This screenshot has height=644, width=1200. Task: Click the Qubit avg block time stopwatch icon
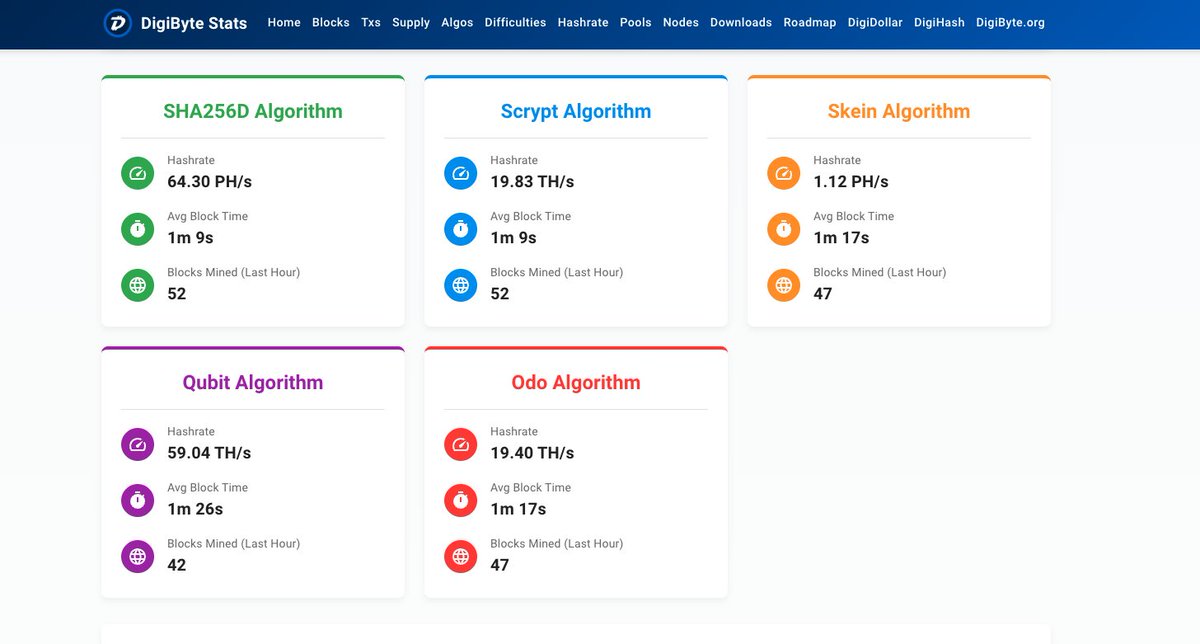pos(138,500)
